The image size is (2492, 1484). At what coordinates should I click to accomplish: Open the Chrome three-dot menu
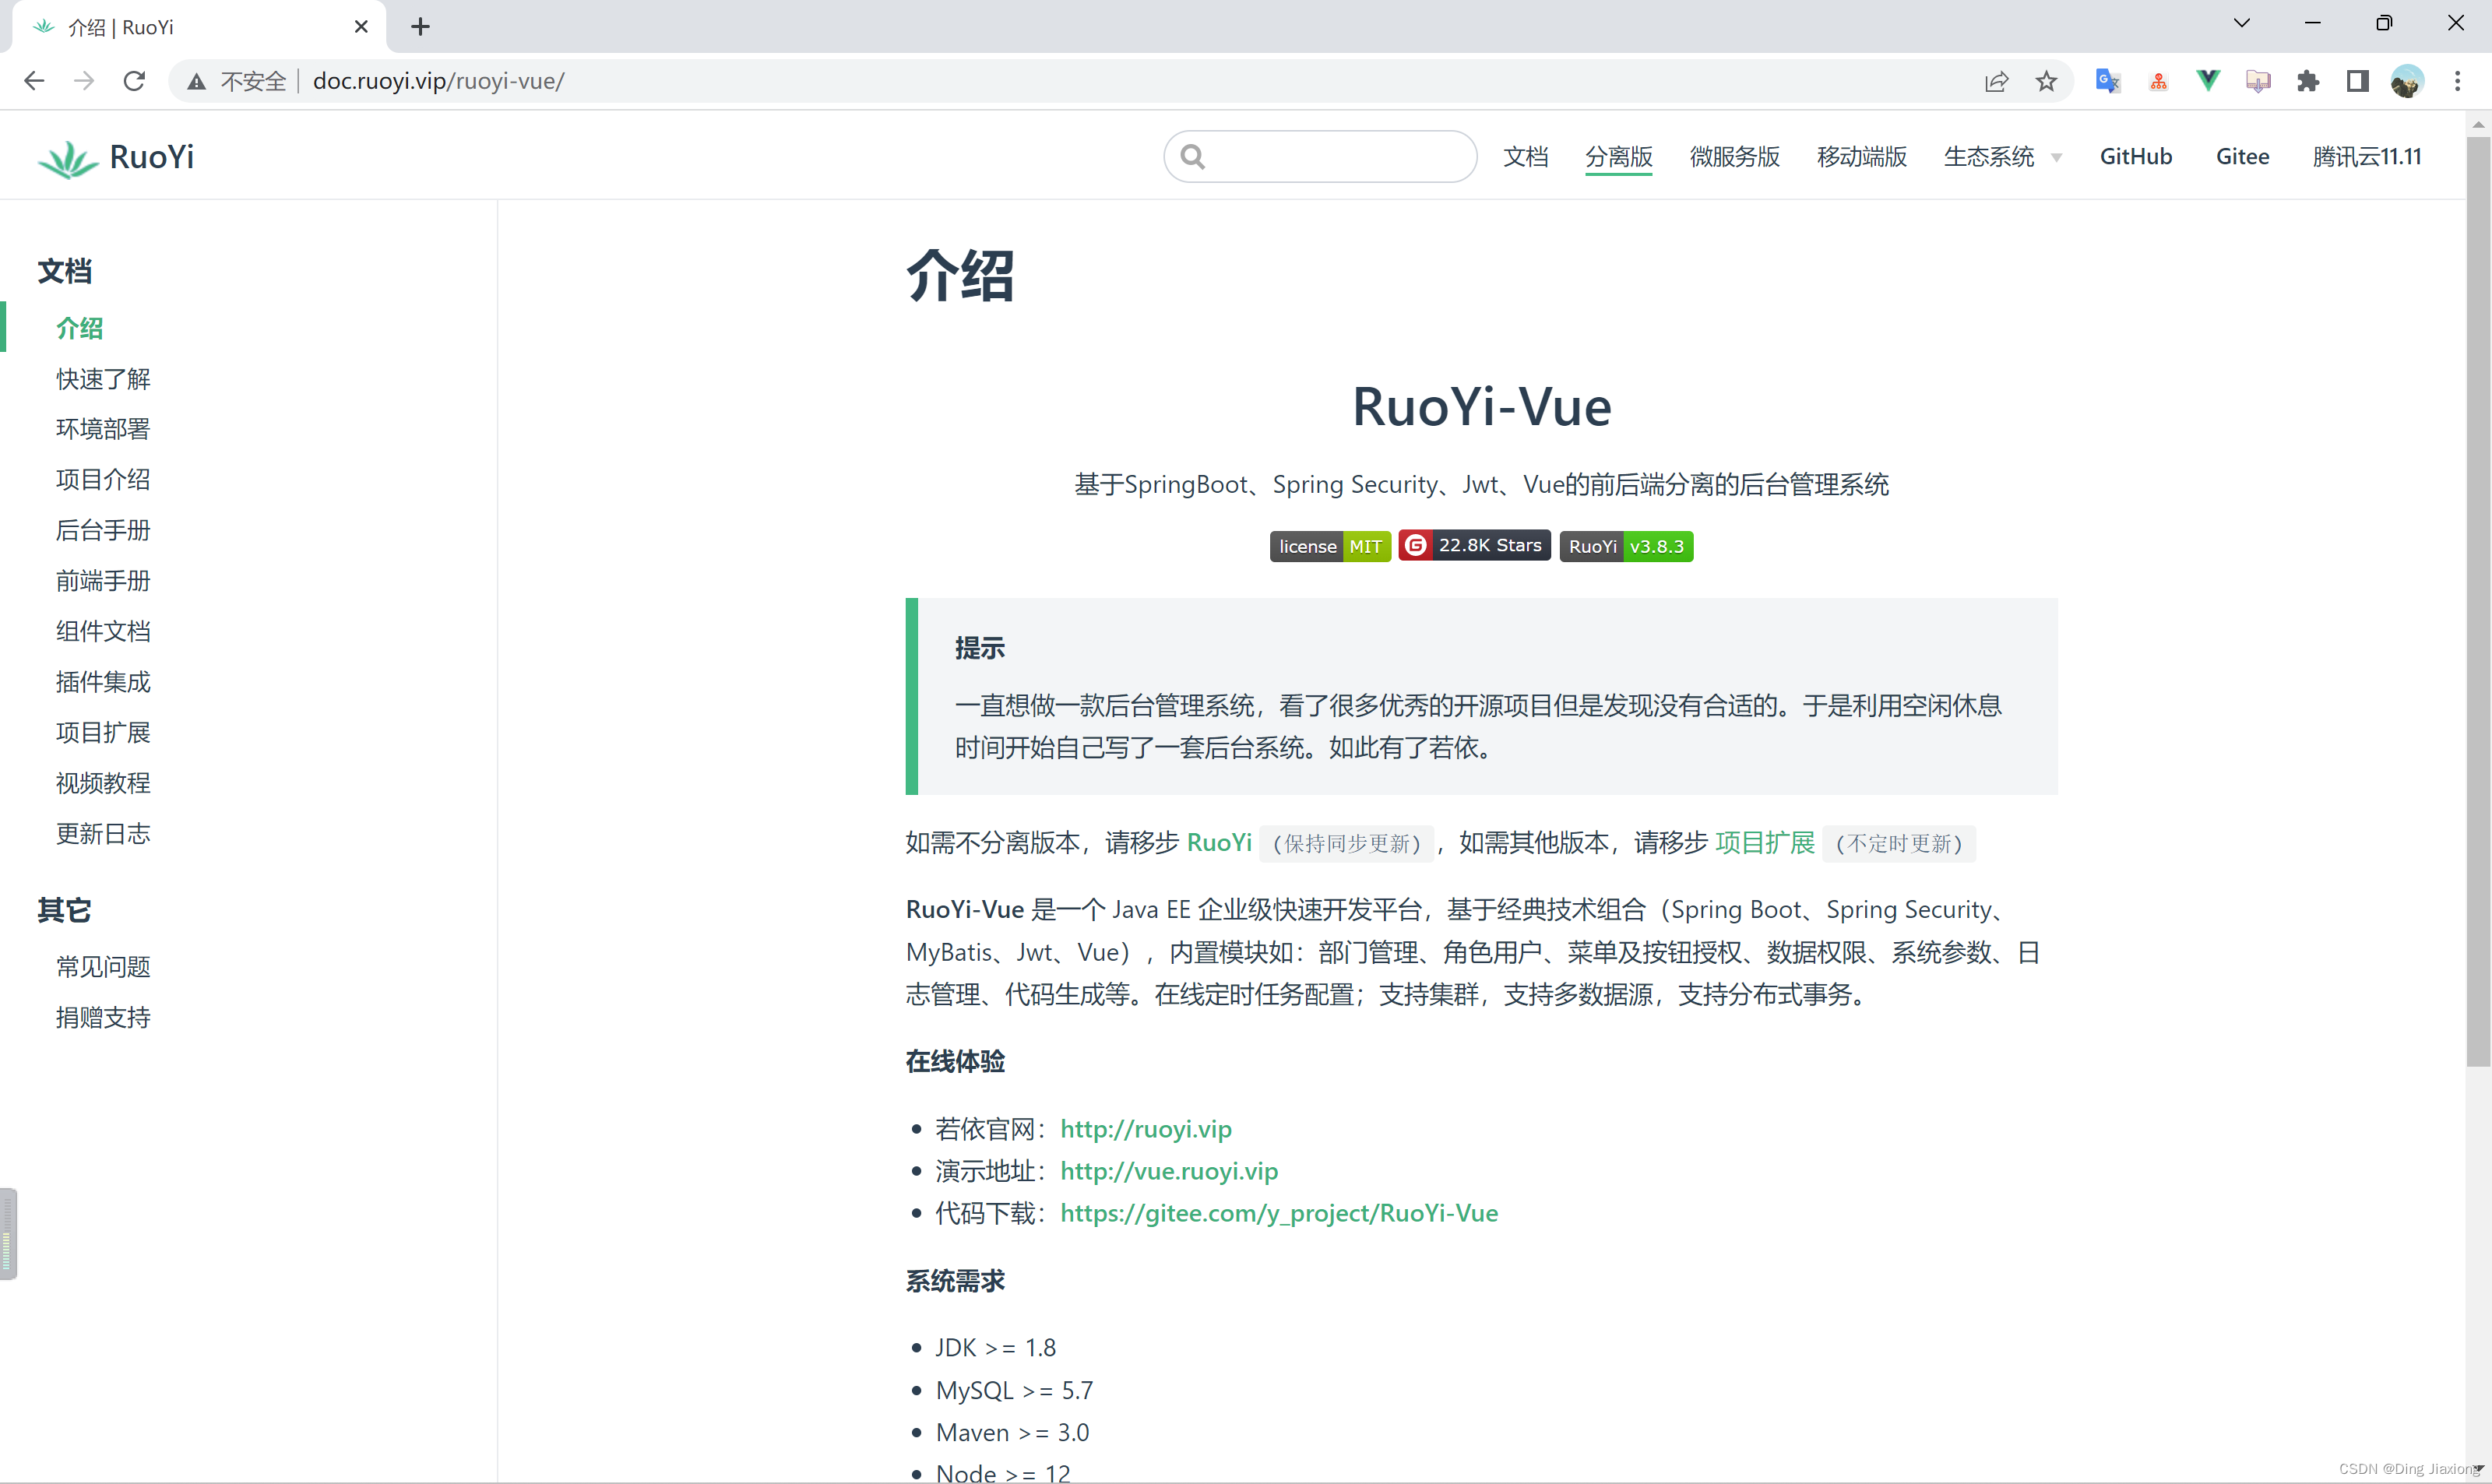2457,81
